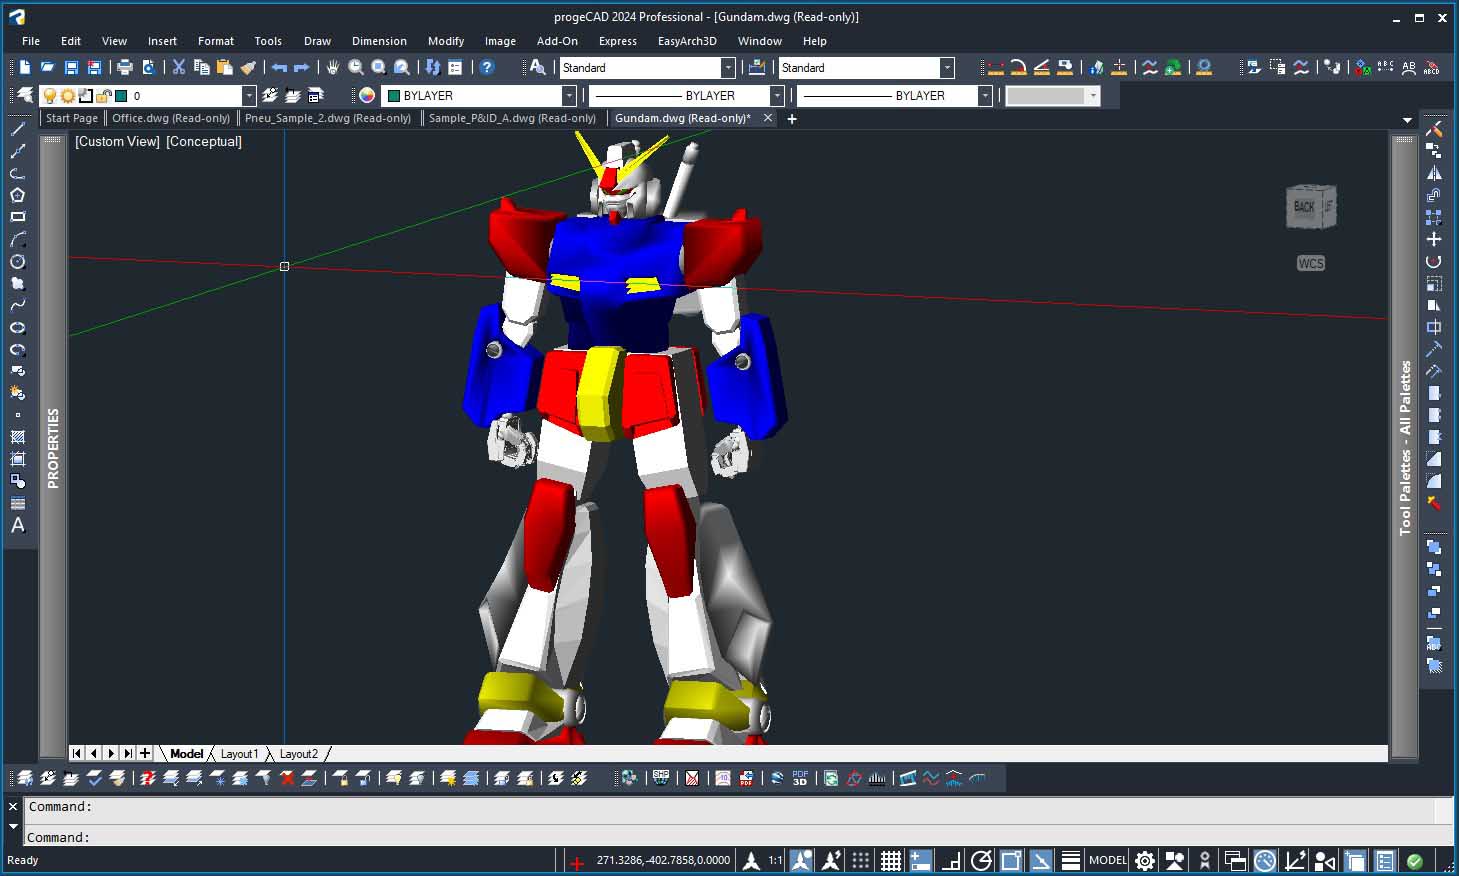Click the Print icon in toolbar
Viewport: 1459px width, 876px height.
(x=125, y=67)
